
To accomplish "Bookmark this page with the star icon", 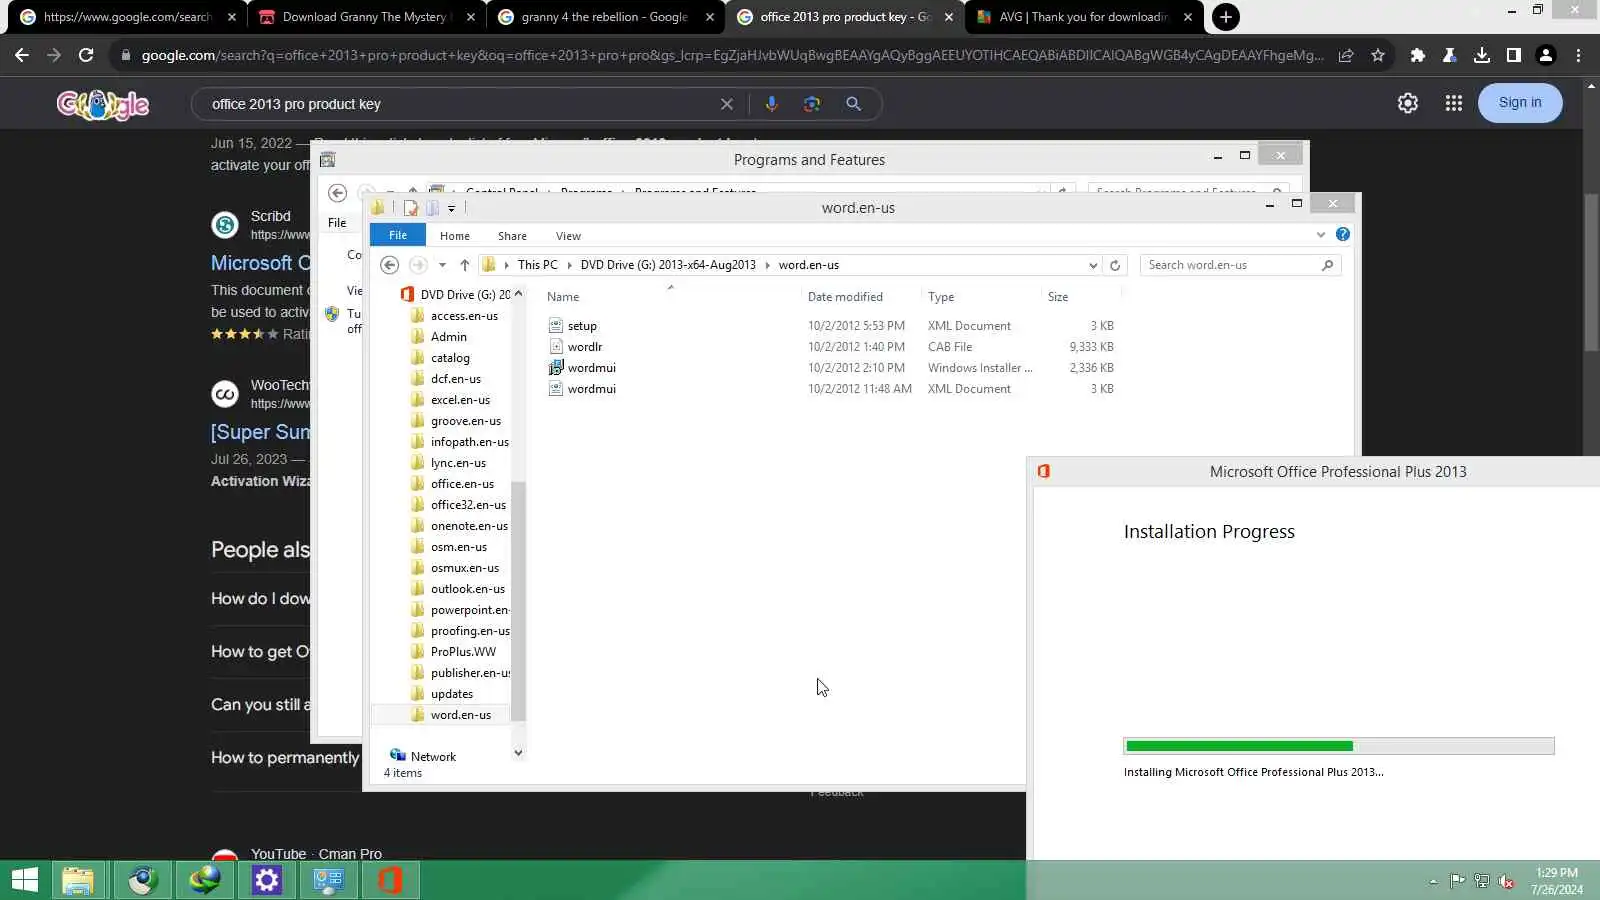I will pos(1378,55).
